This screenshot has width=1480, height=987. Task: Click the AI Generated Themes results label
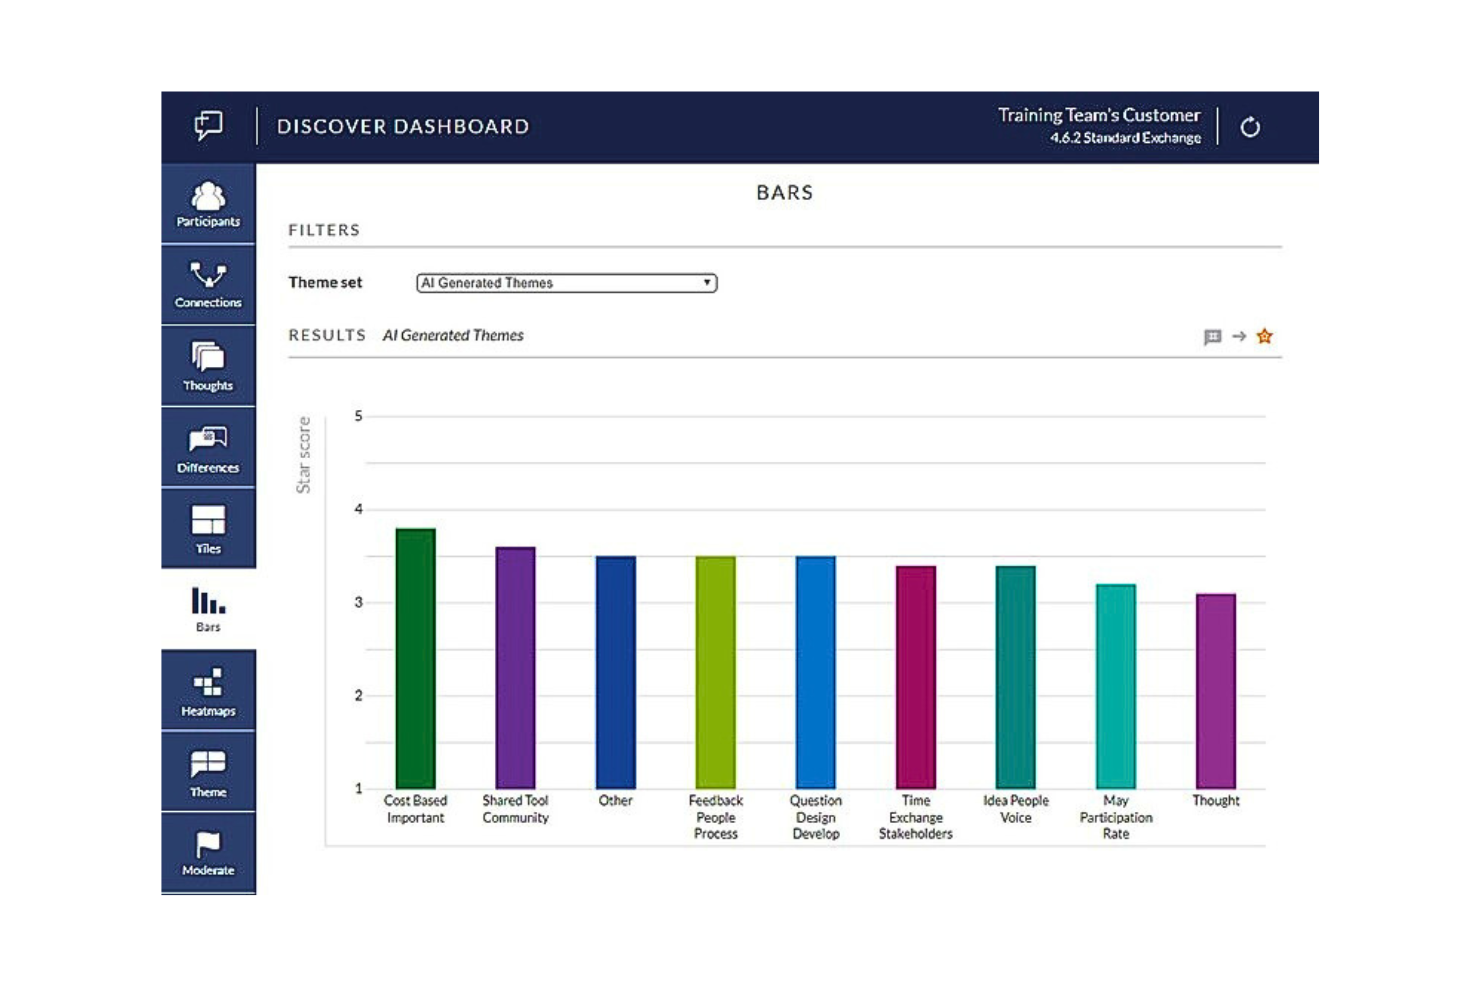[x=455, y=336]
